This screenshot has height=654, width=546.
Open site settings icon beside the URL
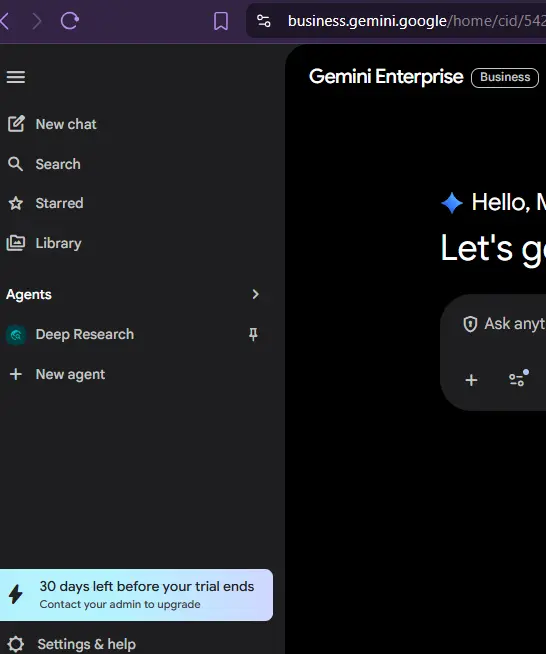(264, 21)
